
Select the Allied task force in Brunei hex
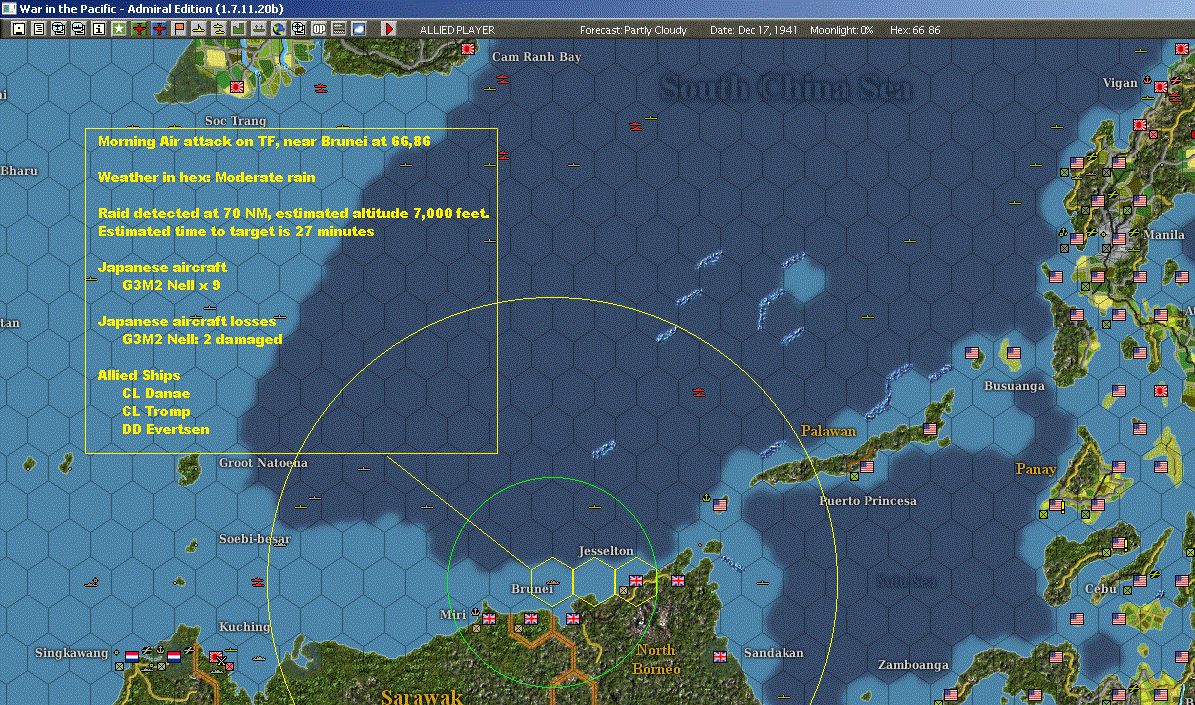(x=553, y=583)
